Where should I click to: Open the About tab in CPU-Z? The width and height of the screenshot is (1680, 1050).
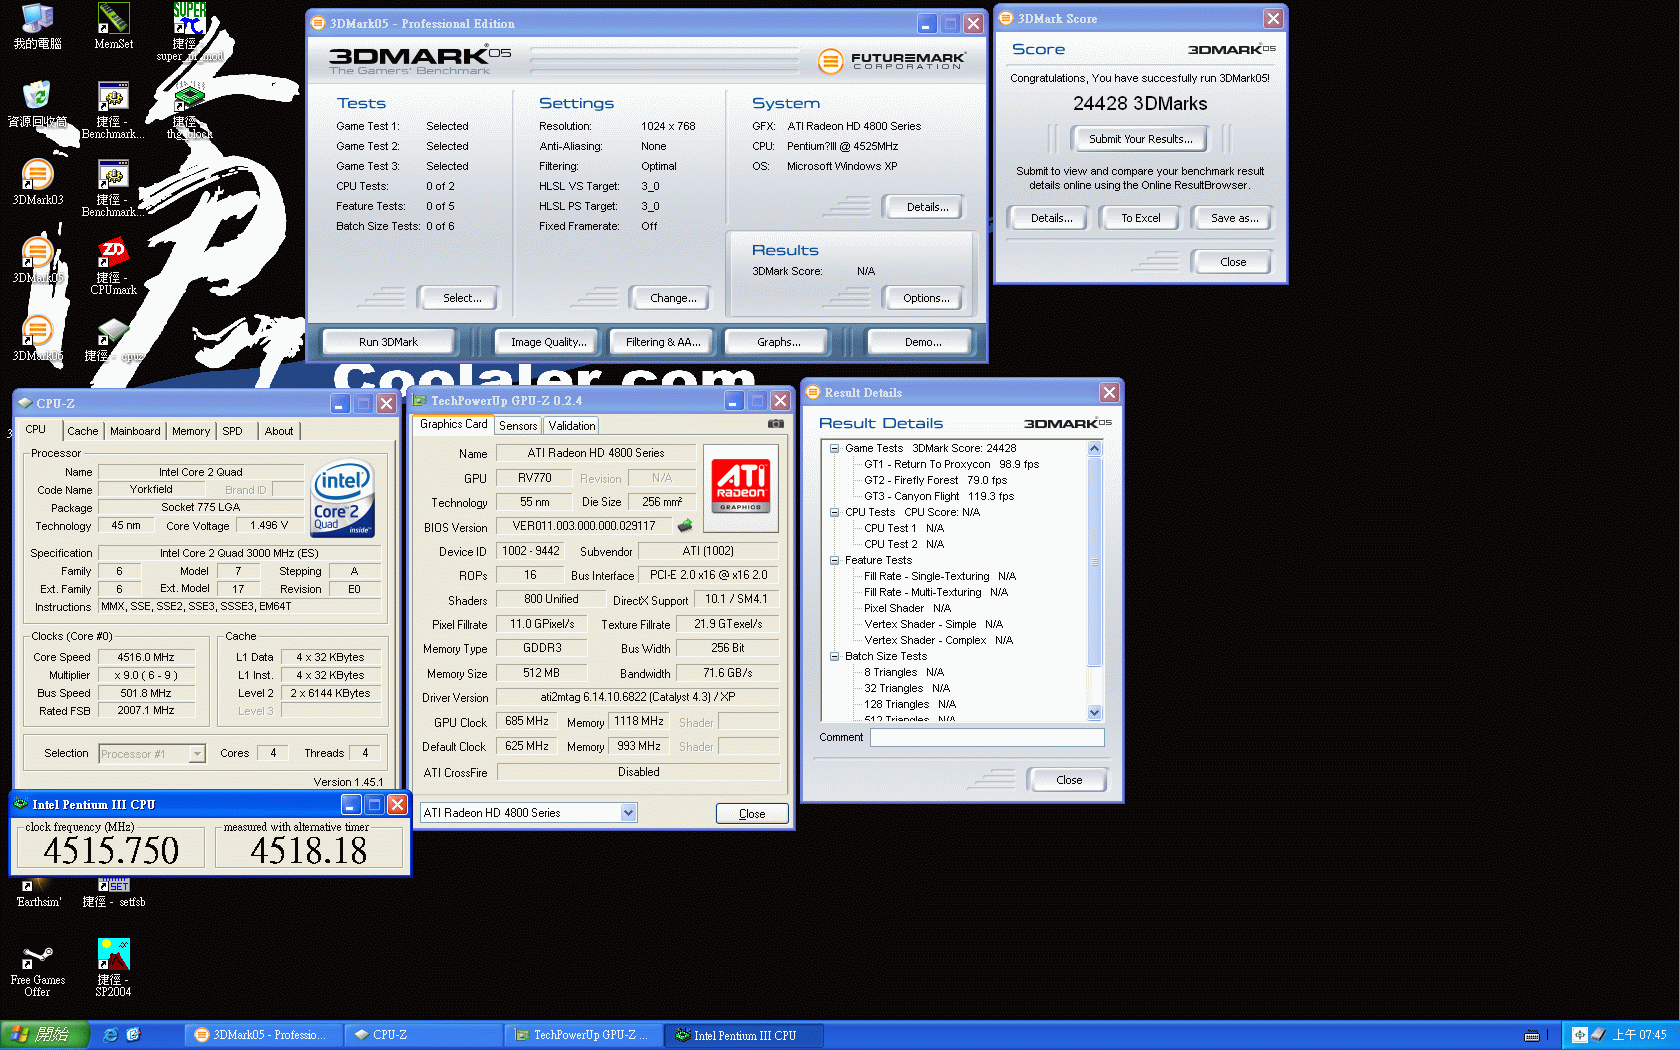pos(279,431)
